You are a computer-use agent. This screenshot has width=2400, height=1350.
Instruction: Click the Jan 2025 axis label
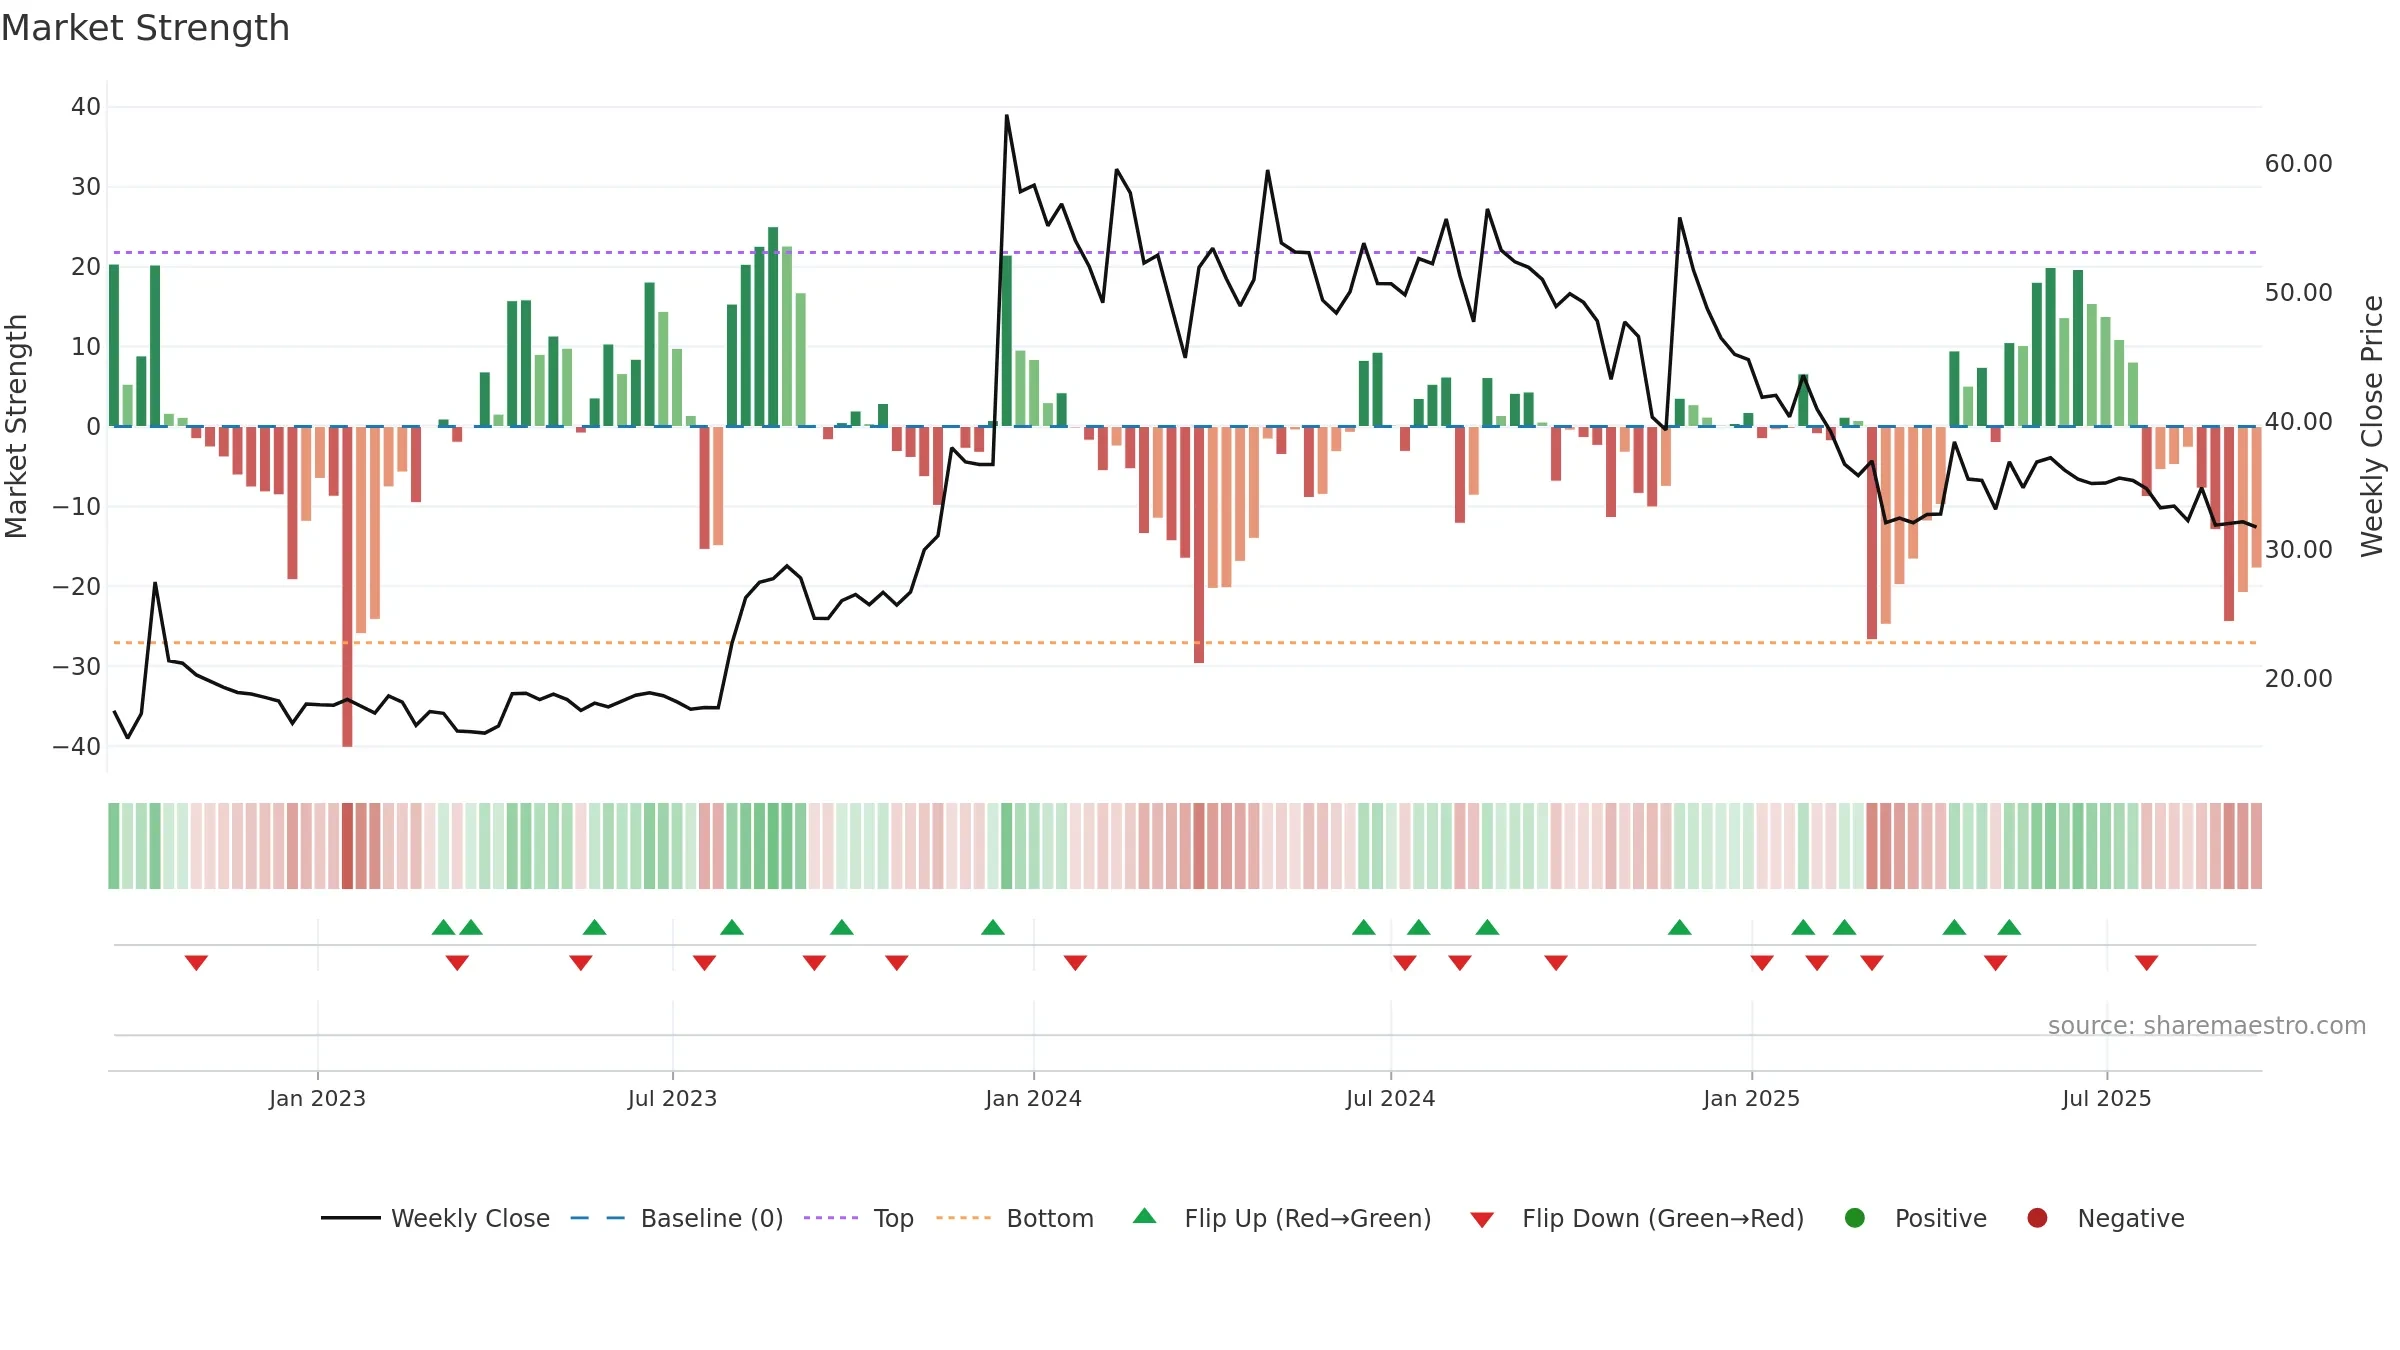point(1751,1098)
